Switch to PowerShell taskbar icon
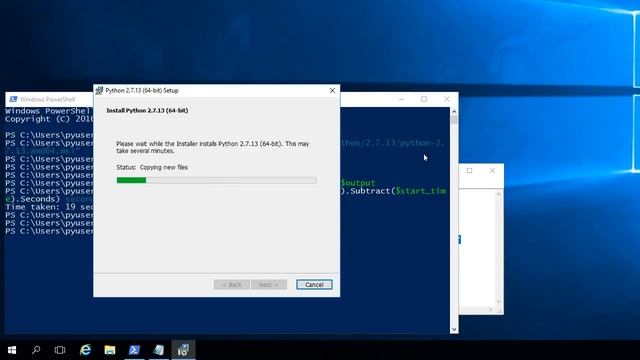The image size is (640, 360). coord(134,350)
